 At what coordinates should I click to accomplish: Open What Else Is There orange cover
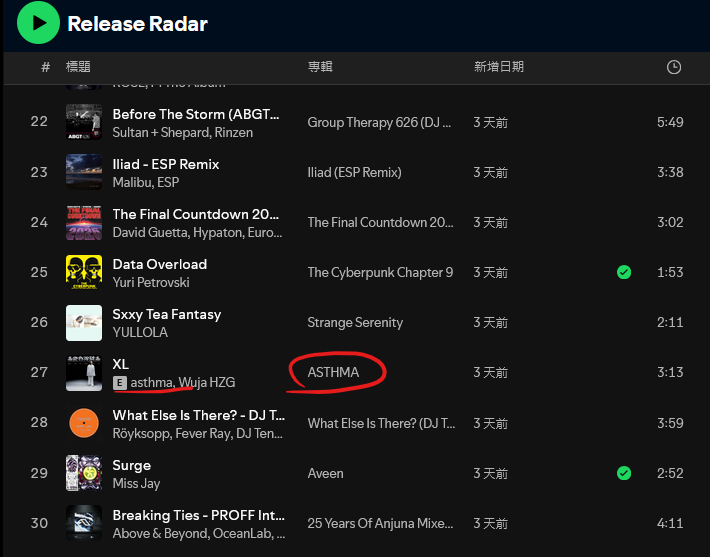click(x=84, y=423)
